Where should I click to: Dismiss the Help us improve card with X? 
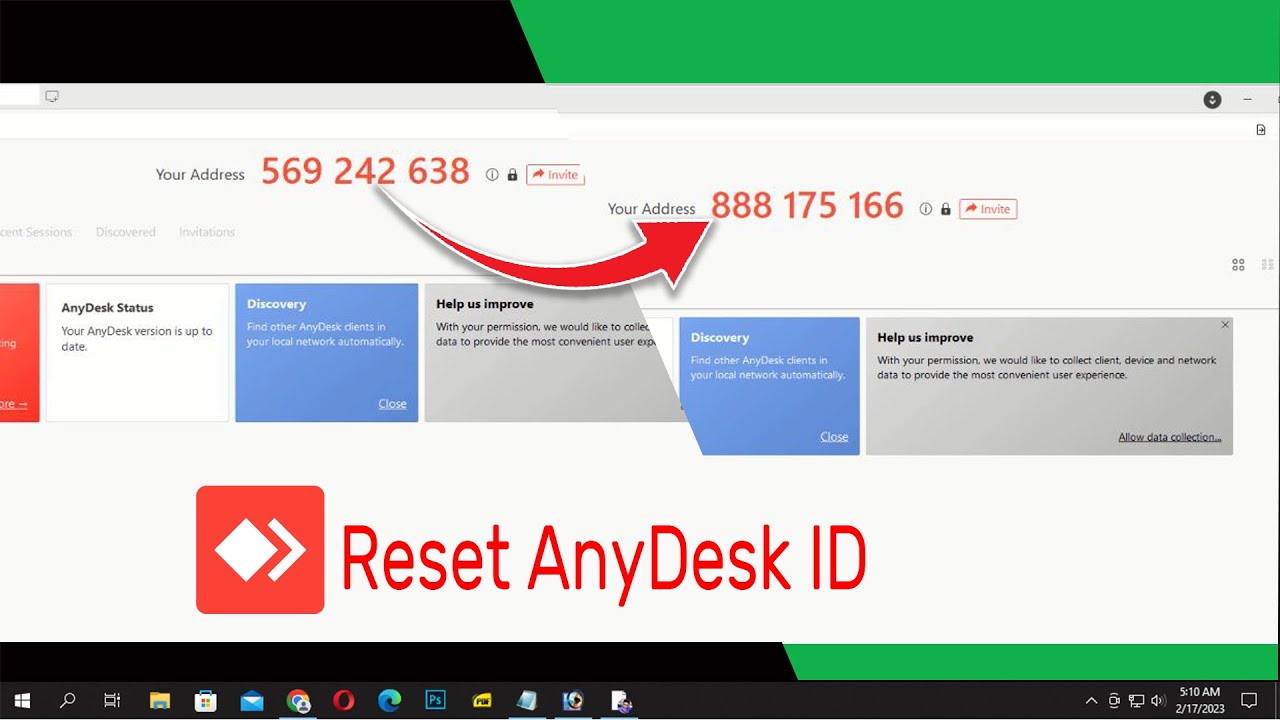(1225, 325)
